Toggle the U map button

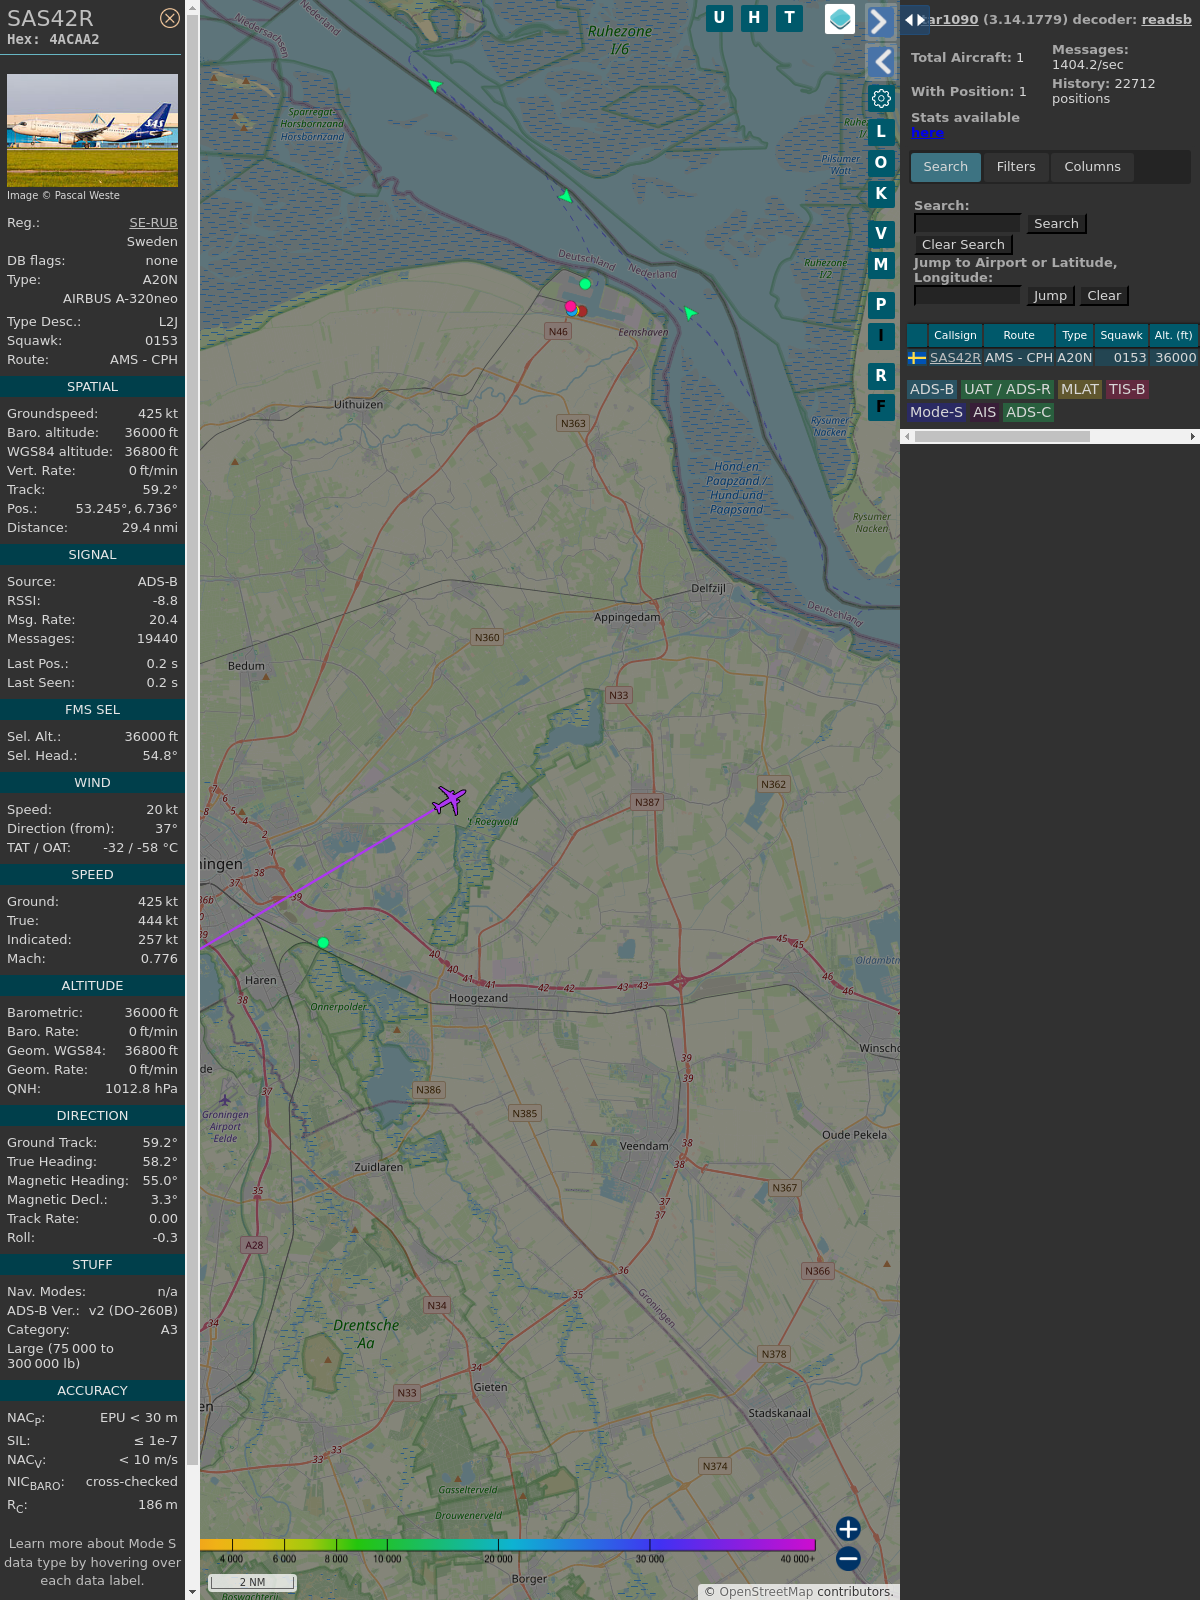(x=719, y=18)
